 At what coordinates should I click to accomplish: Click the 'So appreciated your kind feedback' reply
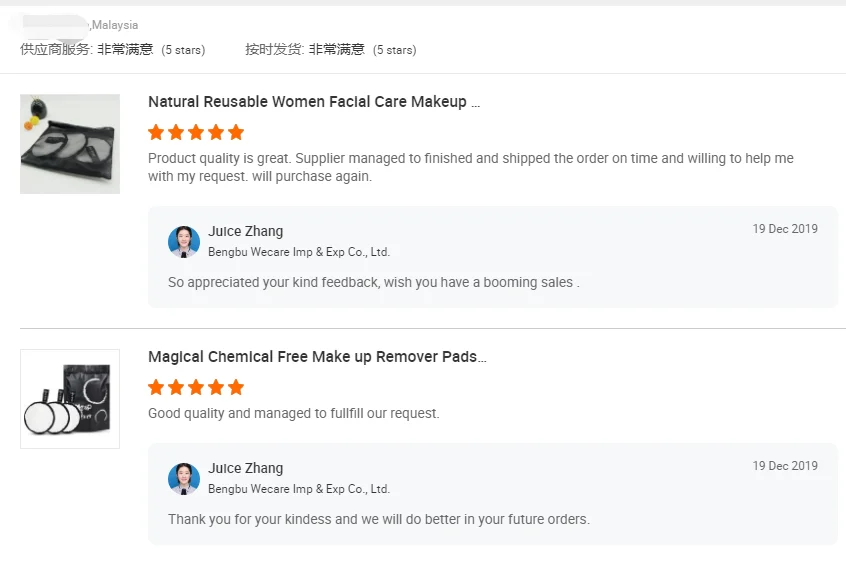373,282
